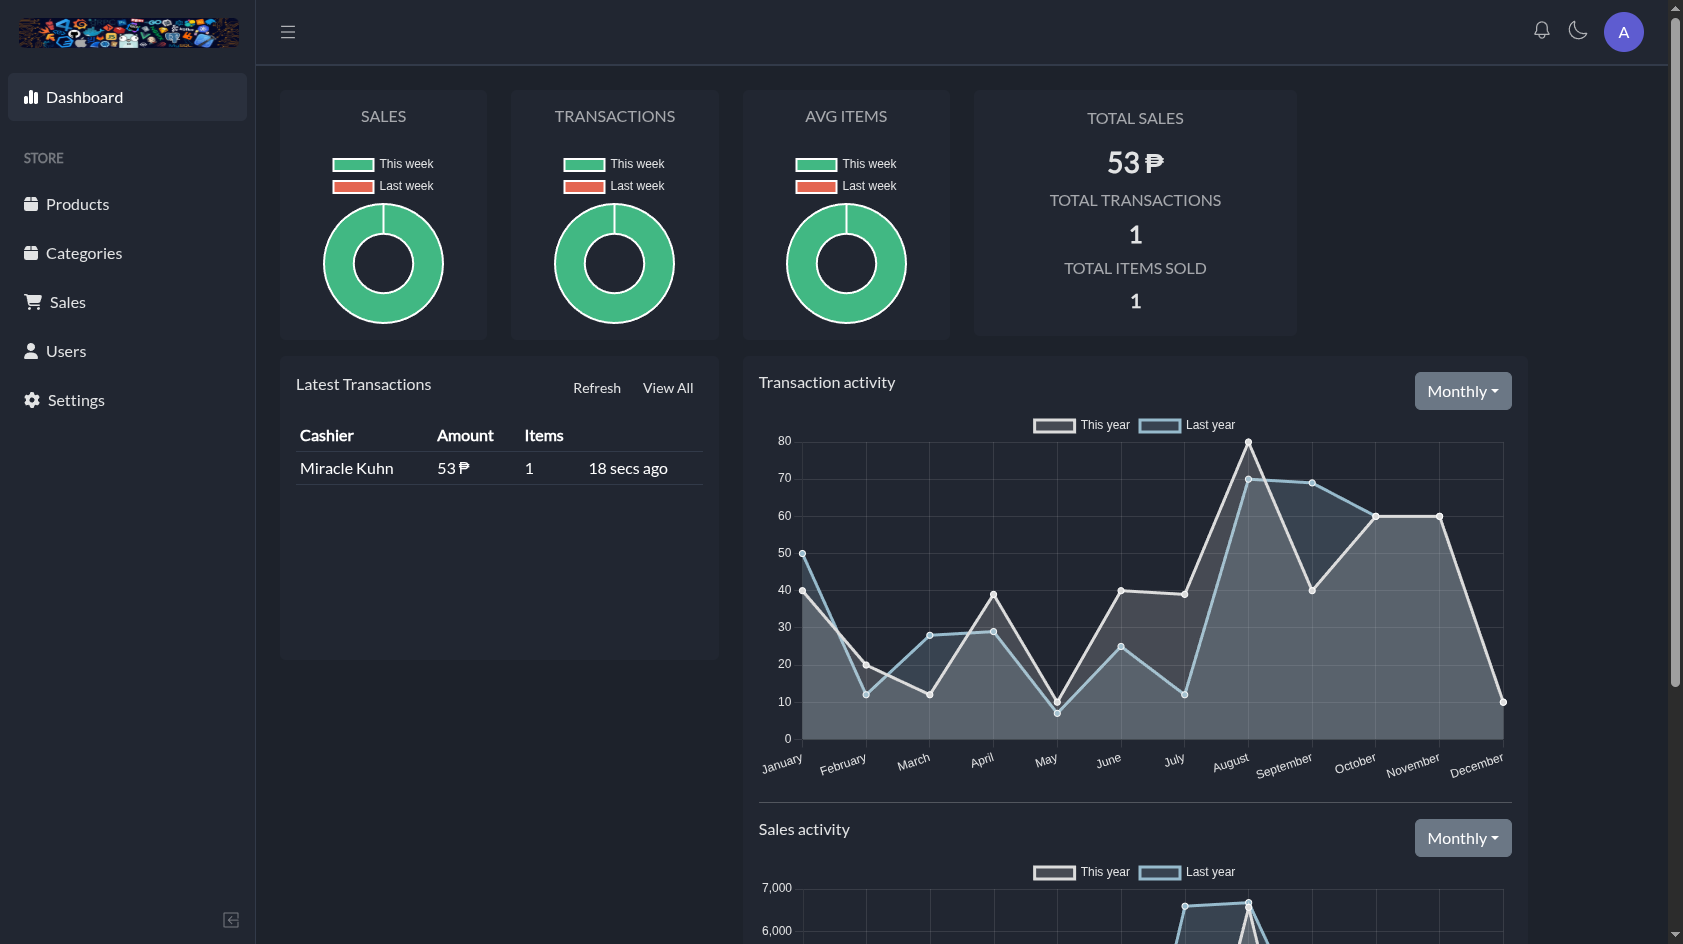1683x944 pixels.
Task: Click the Amount column header
Action: 465,436
